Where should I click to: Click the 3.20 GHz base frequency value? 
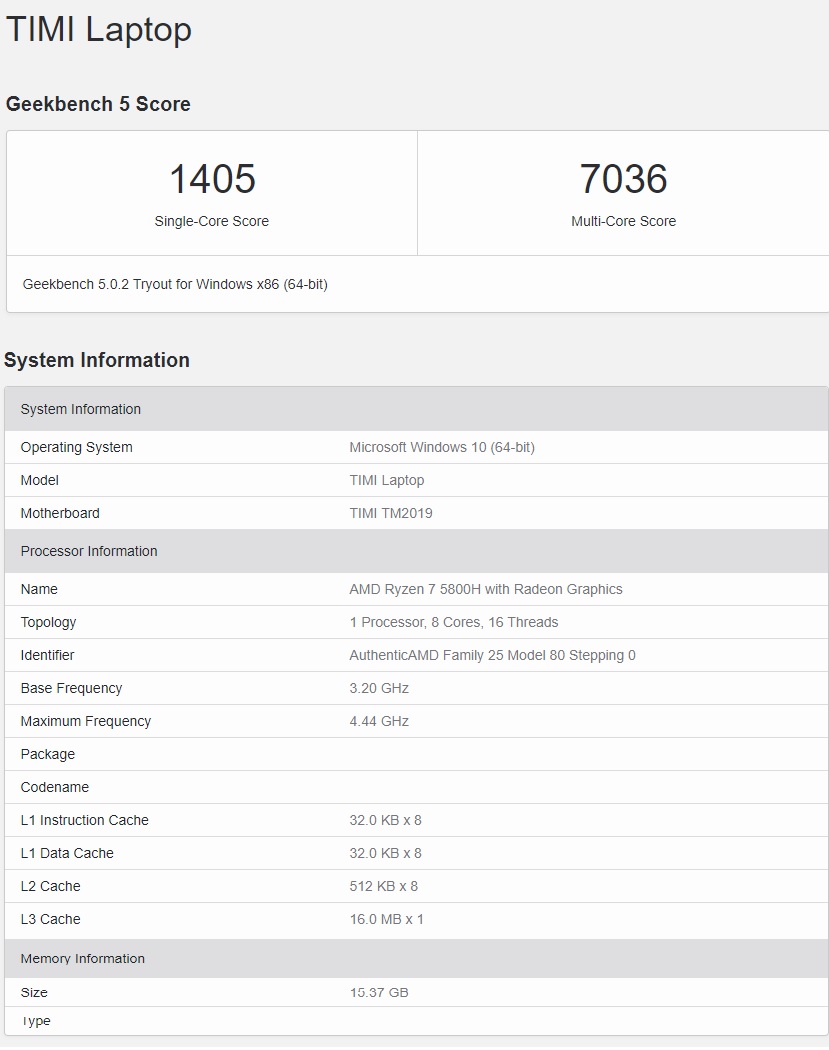[379, 688]
